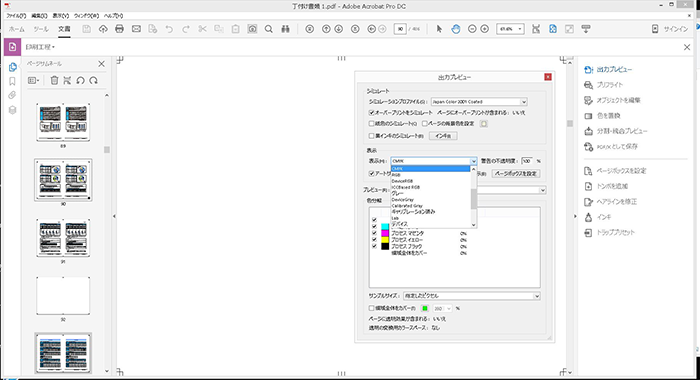Click the page background color swatch

483,124
